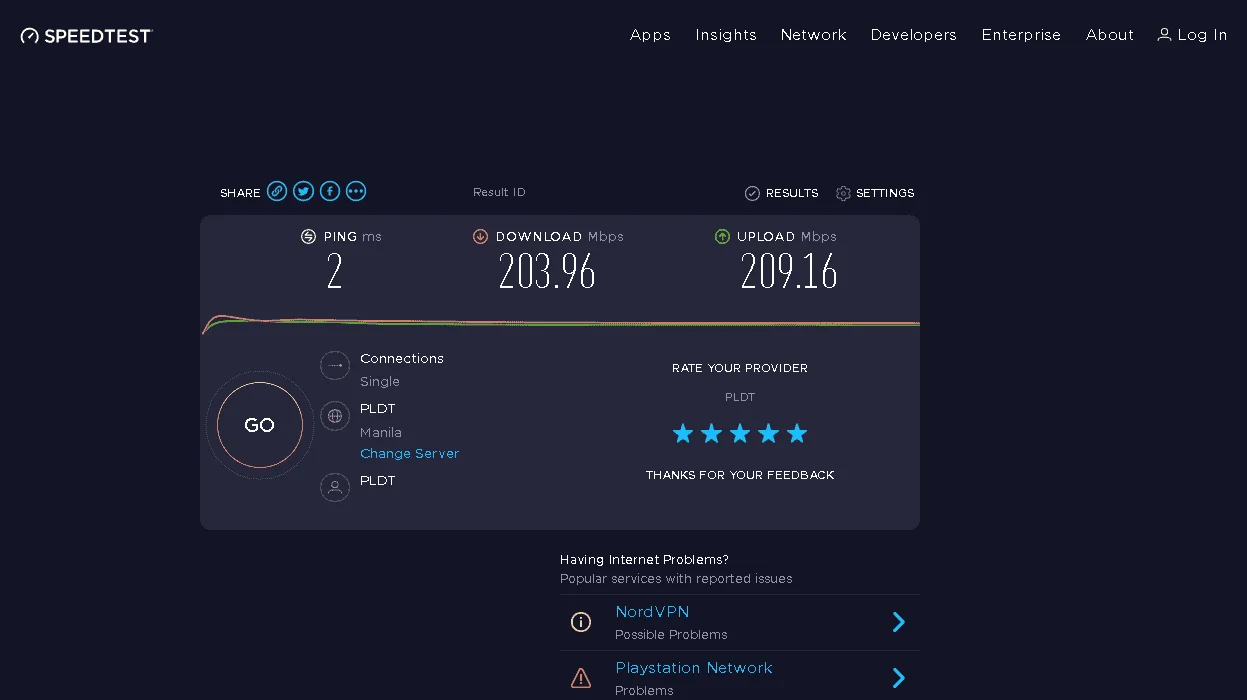Rate provider with first star
The image size is (1247, 700).
click(x=683, y=433)
